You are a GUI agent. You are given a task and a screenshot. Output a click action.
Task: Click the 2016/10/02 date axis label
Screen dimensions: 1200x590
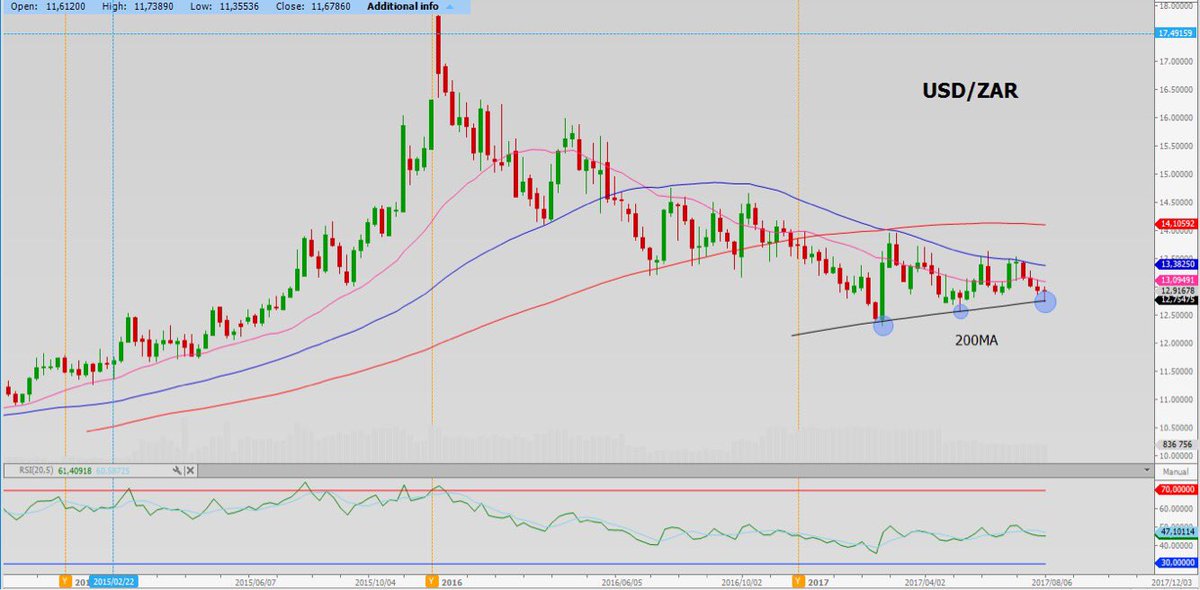pos(741,581)
